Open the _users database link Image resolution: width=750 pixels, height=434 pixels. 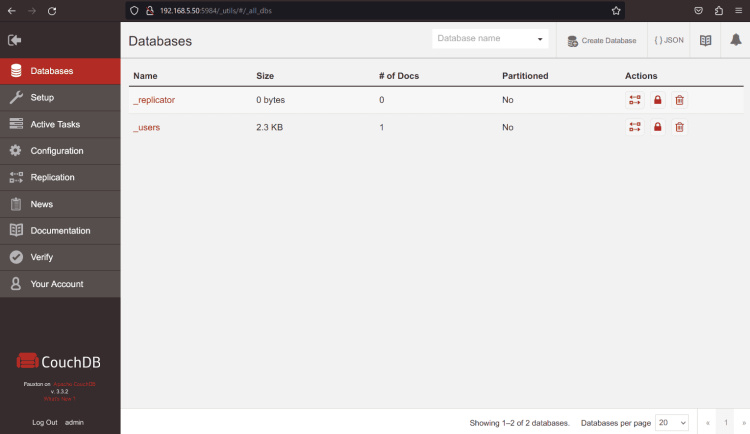tap(146, 127)
